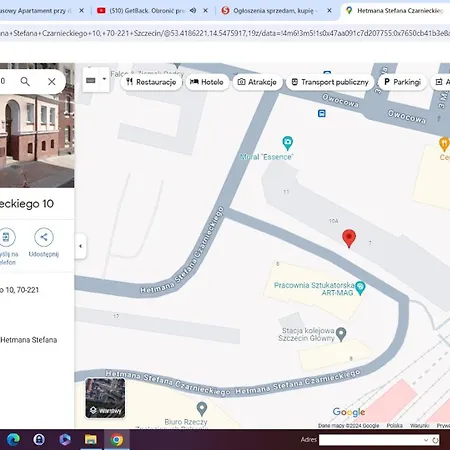Image resolution: width=450 pixels, height=450 pixels.
Task: Click the search magnifier icon in Maps
Action: [x=25, y=81]
